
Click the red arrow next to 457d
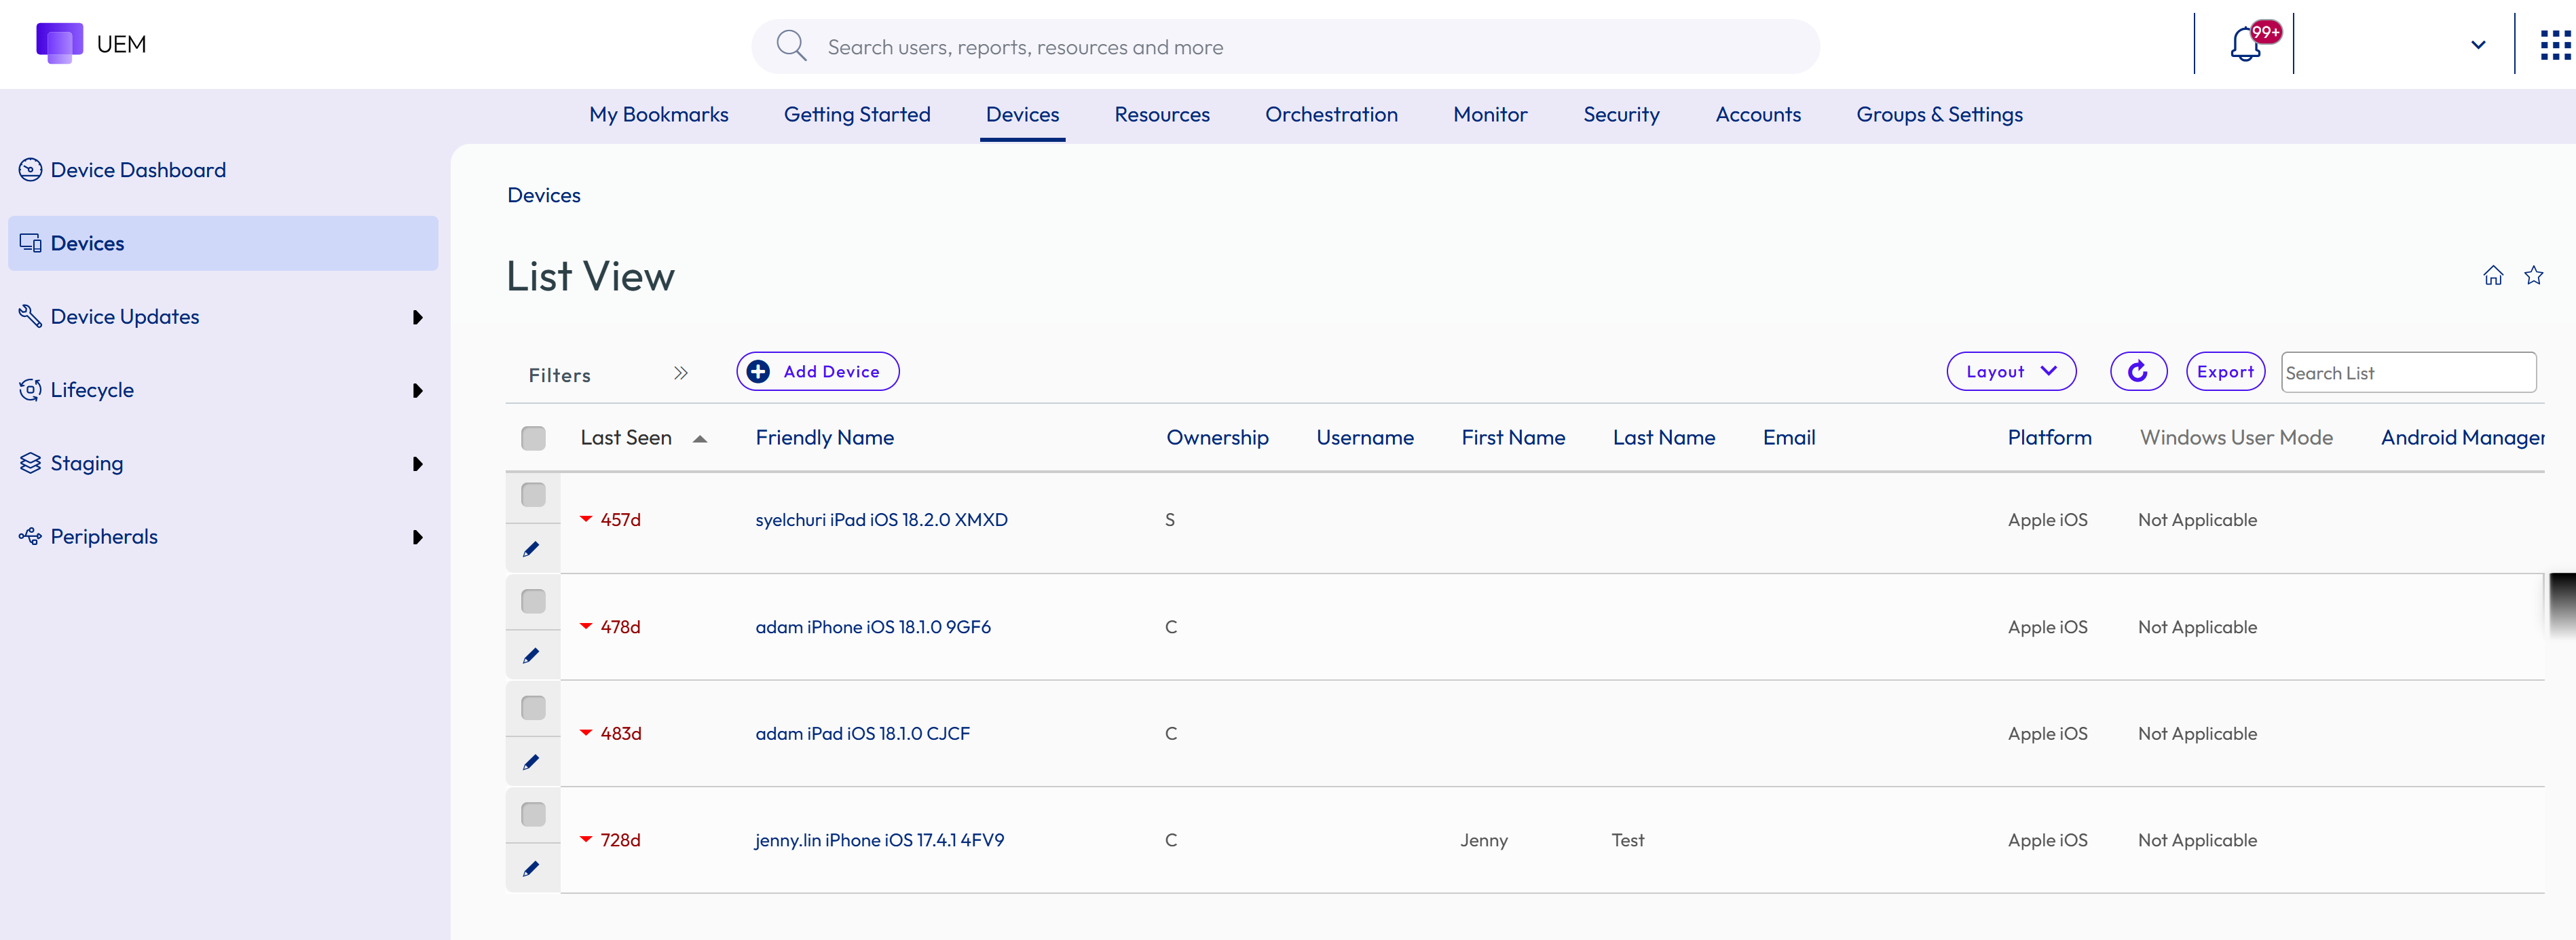pyautogui.click(x=586, y=519)
